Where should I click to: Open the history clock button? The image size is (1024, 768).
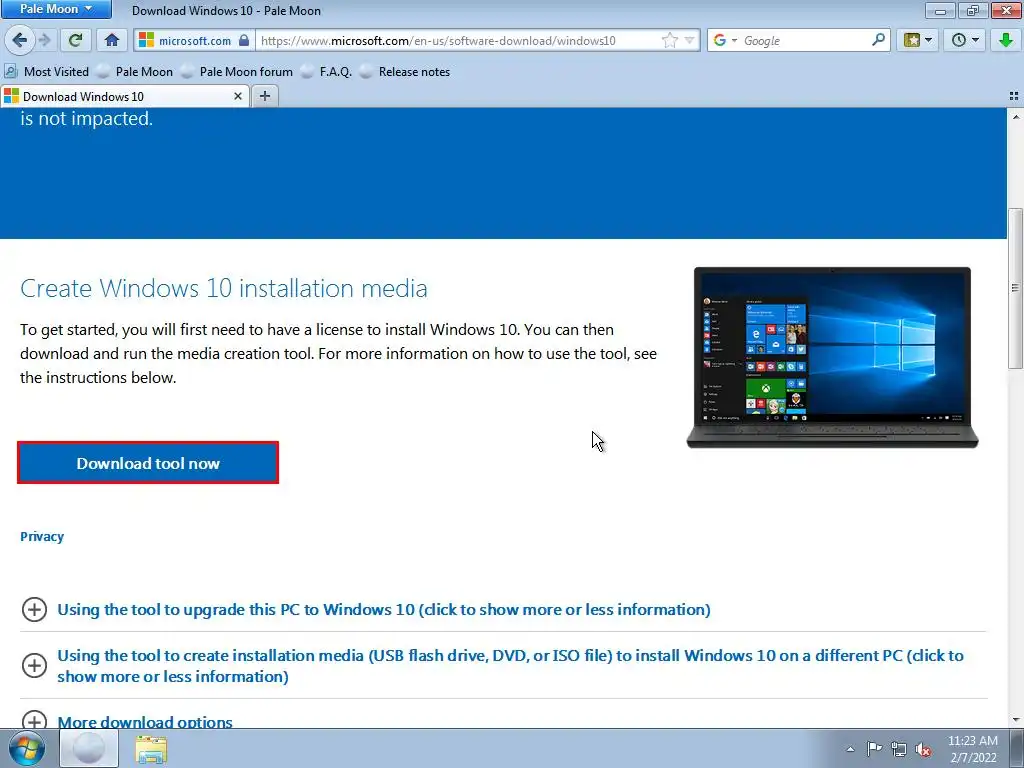(965, 40)
